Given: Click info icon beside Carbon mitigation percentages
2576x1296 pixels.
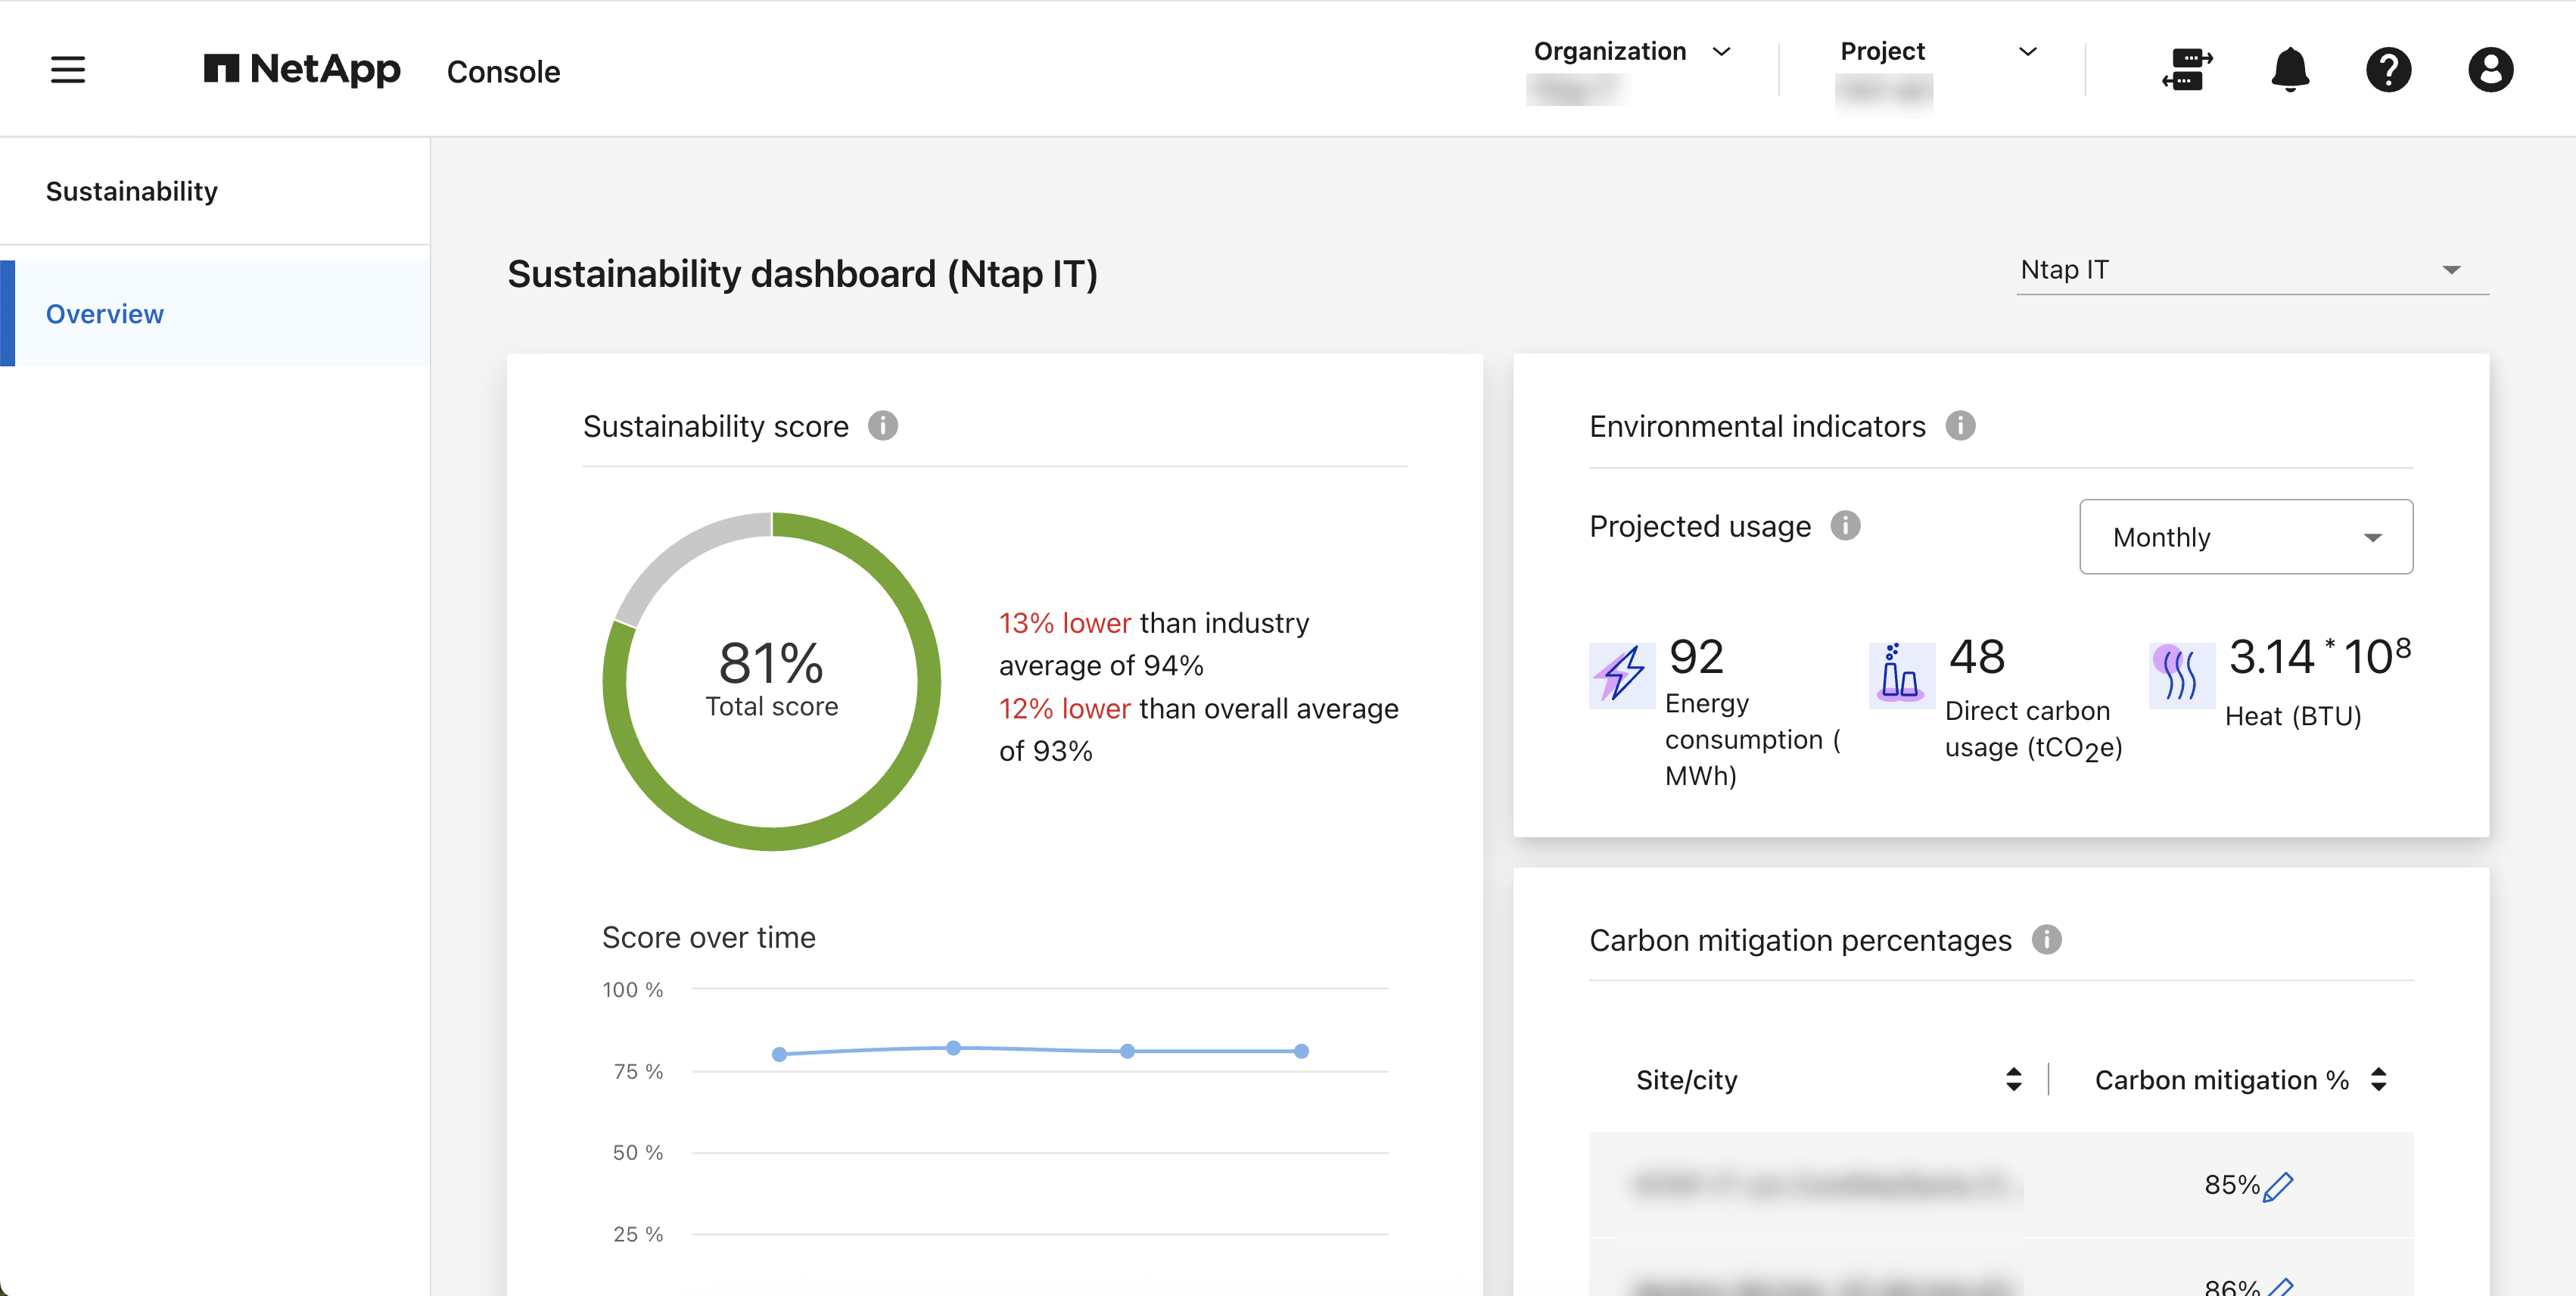Looking at the screenshot, I should 2046,940.
